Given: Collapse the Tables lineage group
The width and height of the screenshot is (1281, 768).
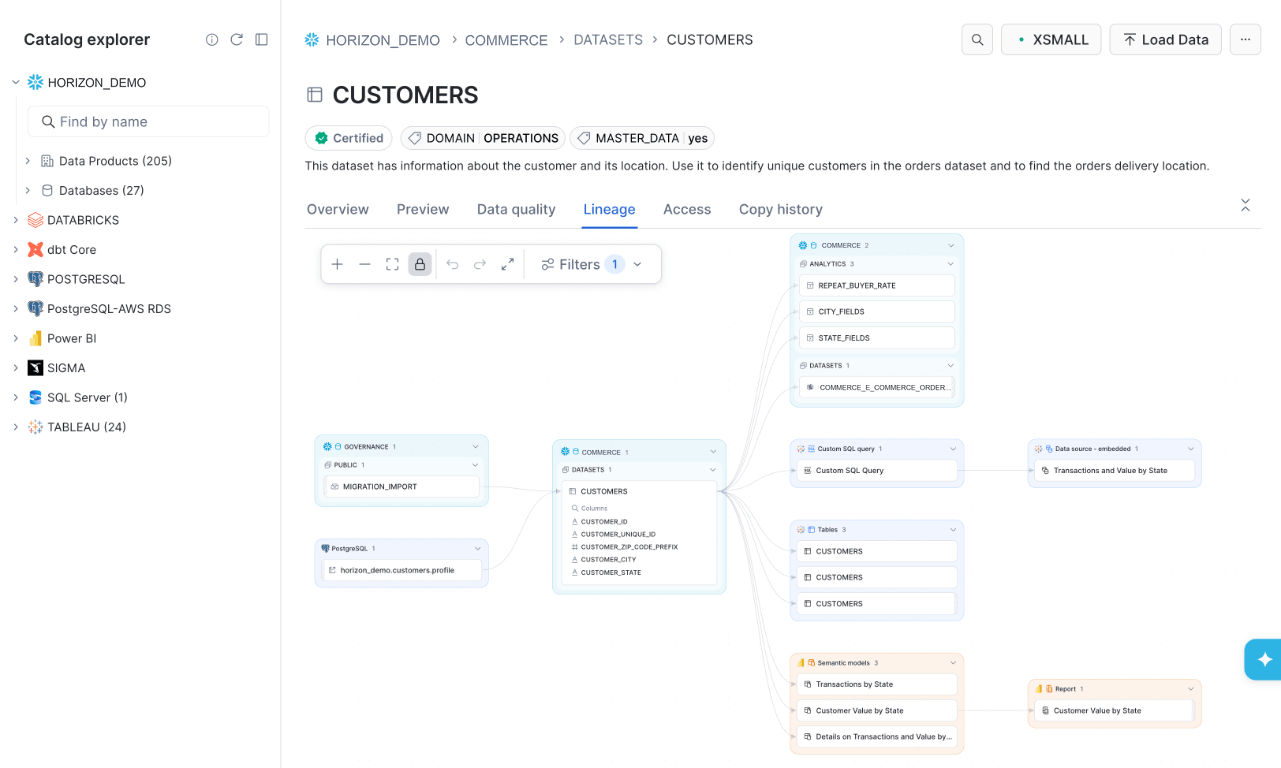Looking at the screenshot, I should click(952, 530).
